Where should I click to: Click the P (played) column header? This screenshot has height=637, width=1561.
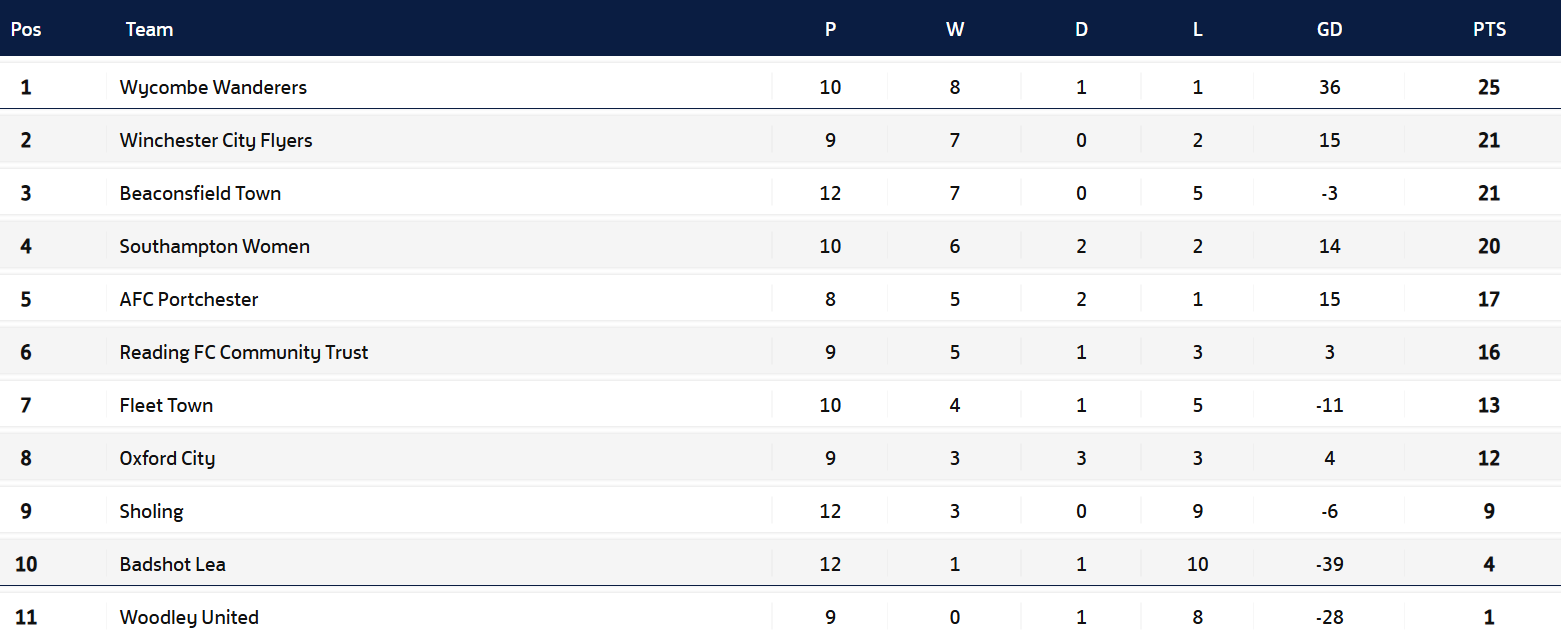coord(830,29)
